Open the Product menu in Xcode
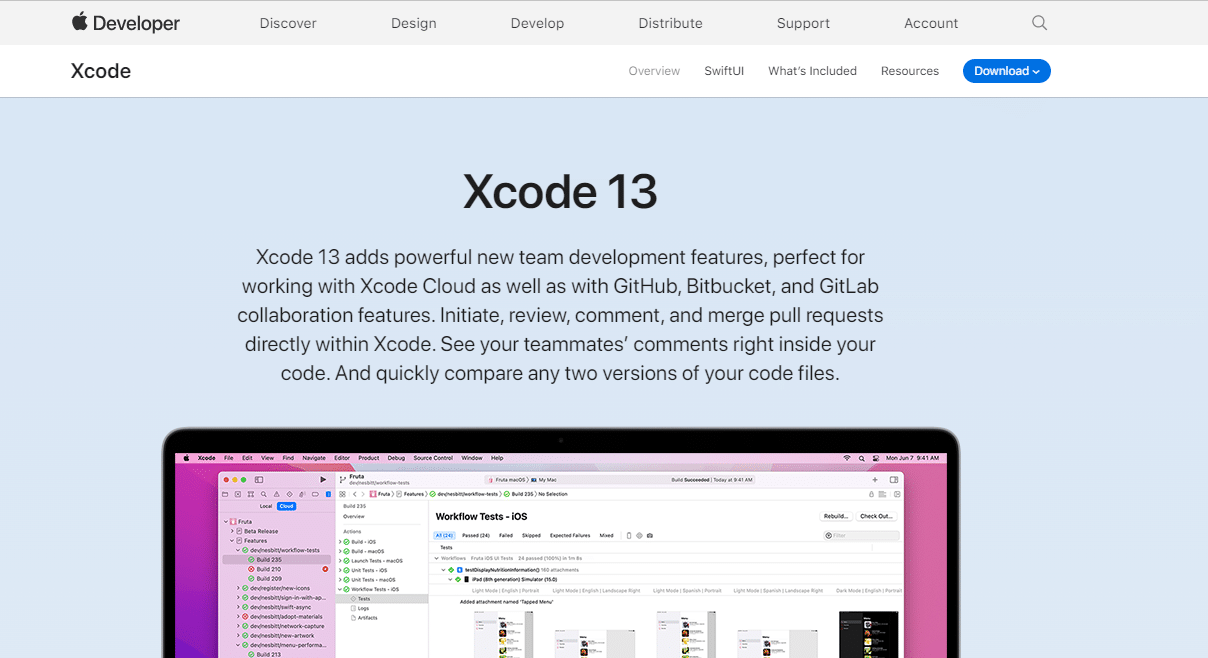The width and height of the screenshot is (1208, 658). pos(369,458)
